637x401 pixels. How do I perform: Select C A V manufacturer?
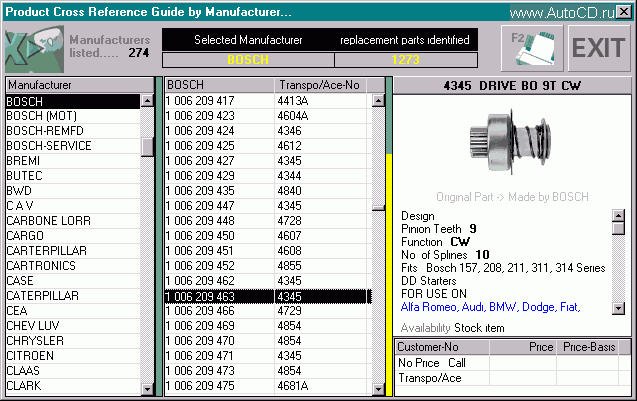[73, 206]
